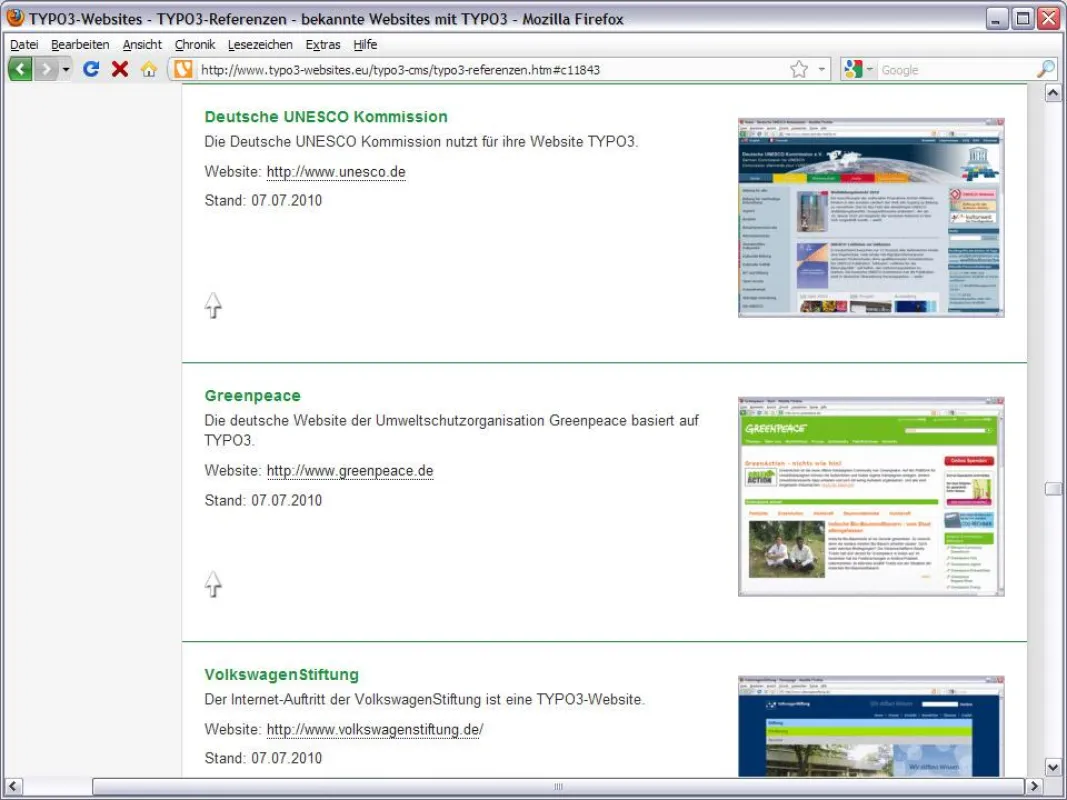This screenshot has width=1067, height=800.
Task: Click the Forward navigation arrow
Action: tap(46, 69)
